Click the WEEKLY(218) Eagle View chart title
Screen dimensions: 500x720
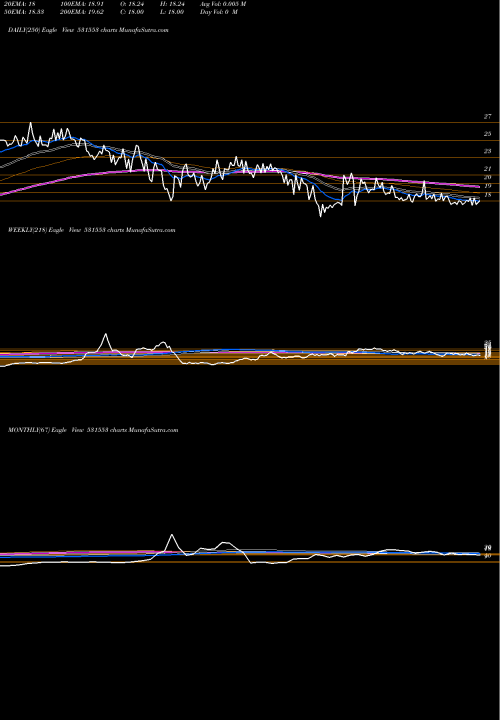(91, 230)
